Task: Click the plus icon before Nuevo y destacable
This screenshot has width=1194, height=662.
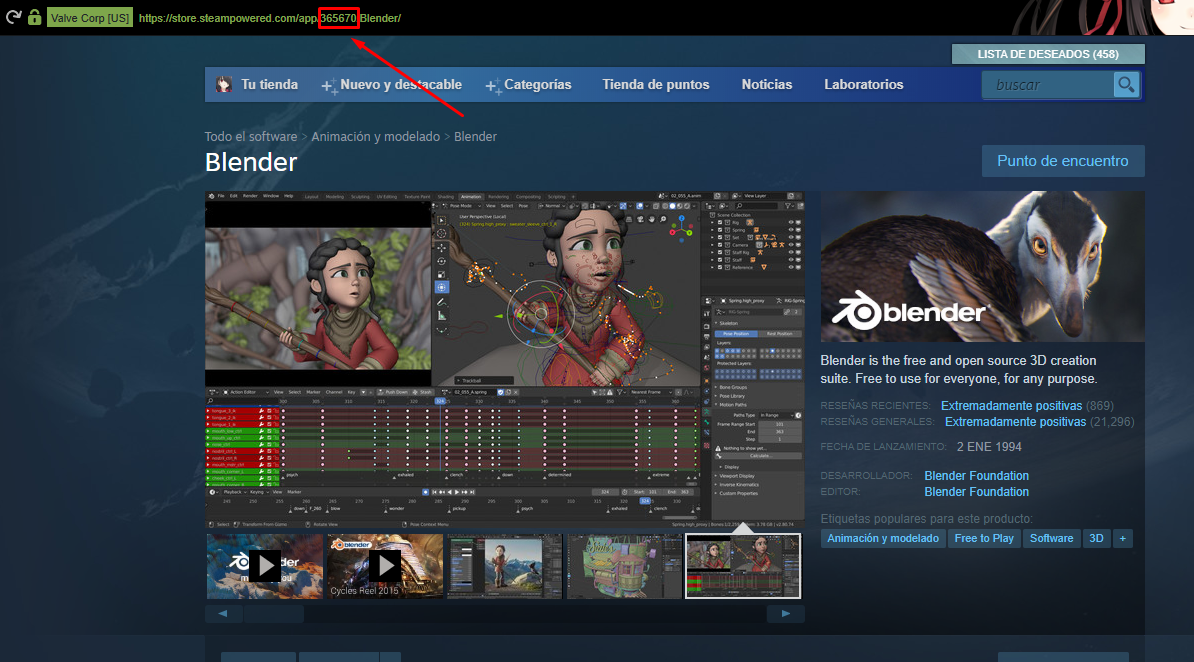Action: tap(328, 86)
